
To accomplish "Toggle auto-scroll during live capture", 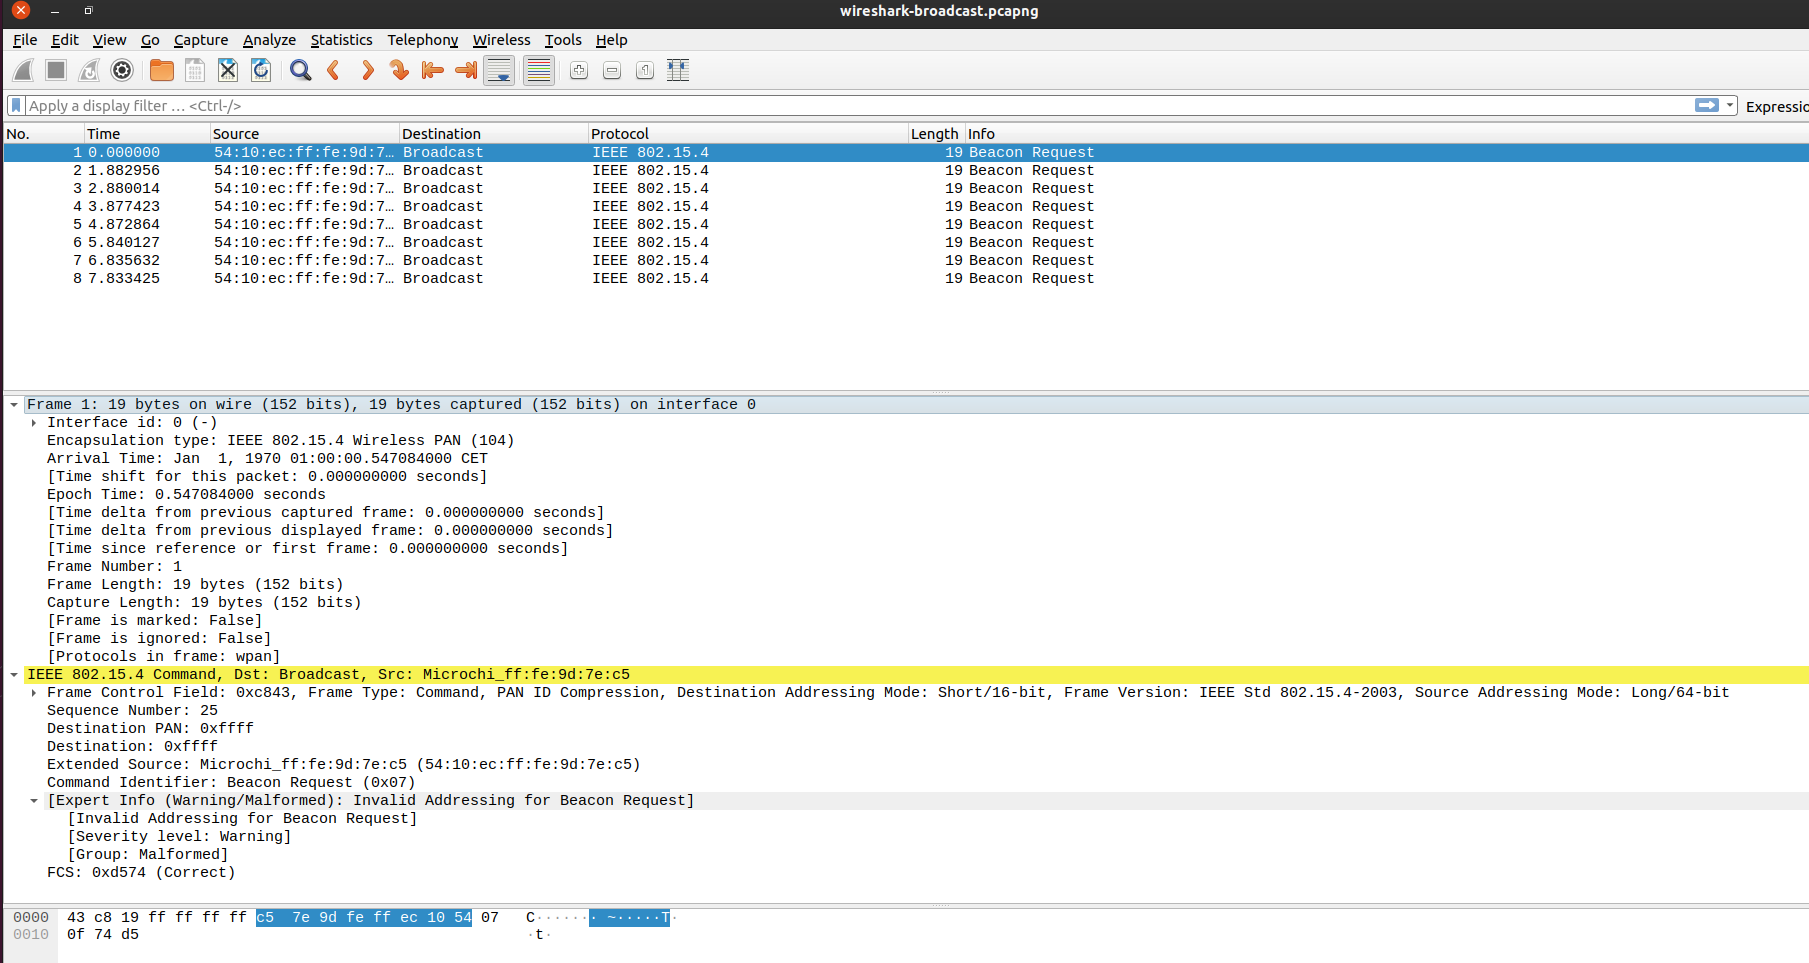I will 499,70.
